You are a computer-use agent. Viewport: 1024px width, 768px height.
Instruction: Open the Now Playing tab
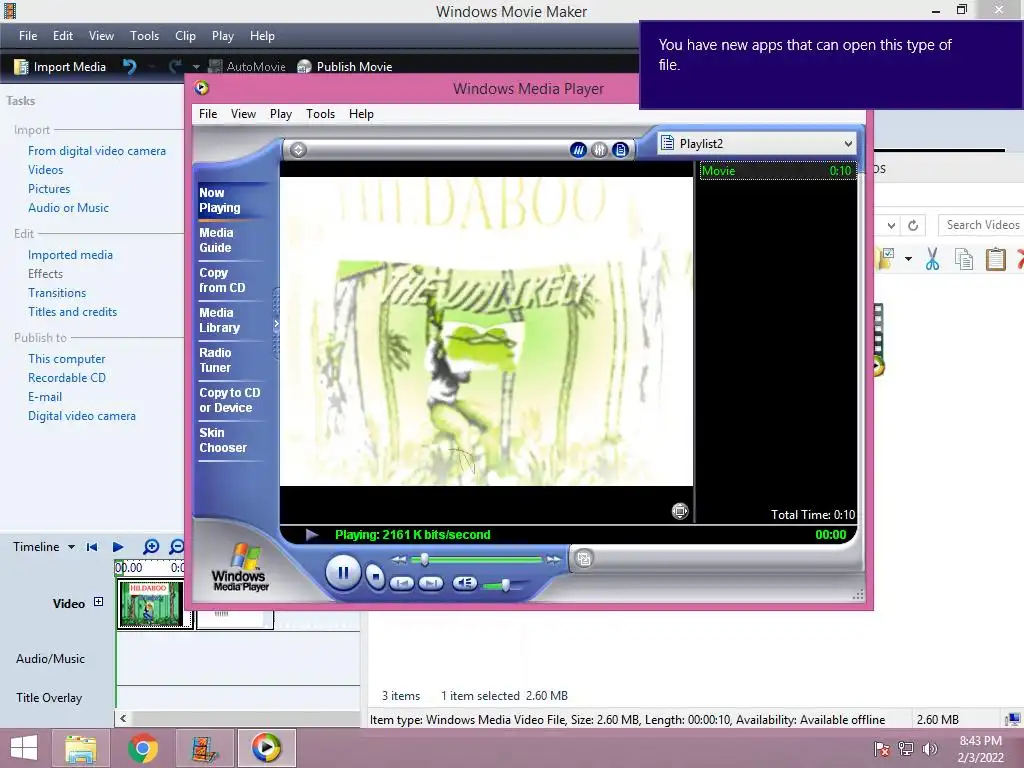[220, 200]
